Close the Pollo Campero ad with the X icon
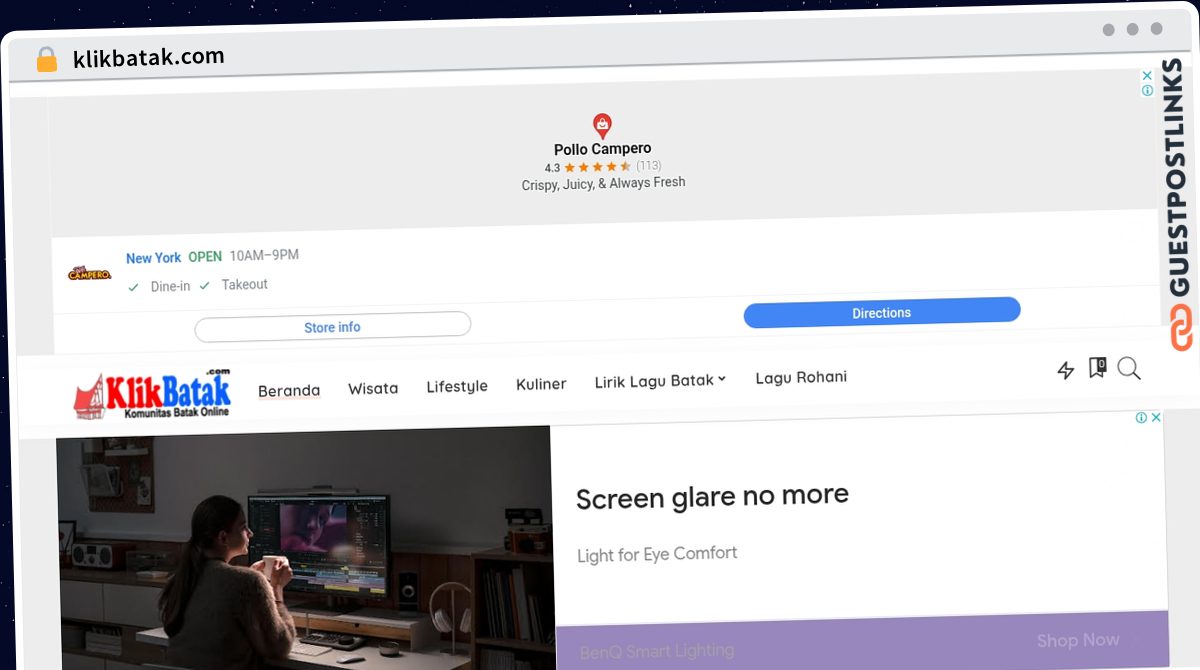The image size is (1200, 670). 1147,76
